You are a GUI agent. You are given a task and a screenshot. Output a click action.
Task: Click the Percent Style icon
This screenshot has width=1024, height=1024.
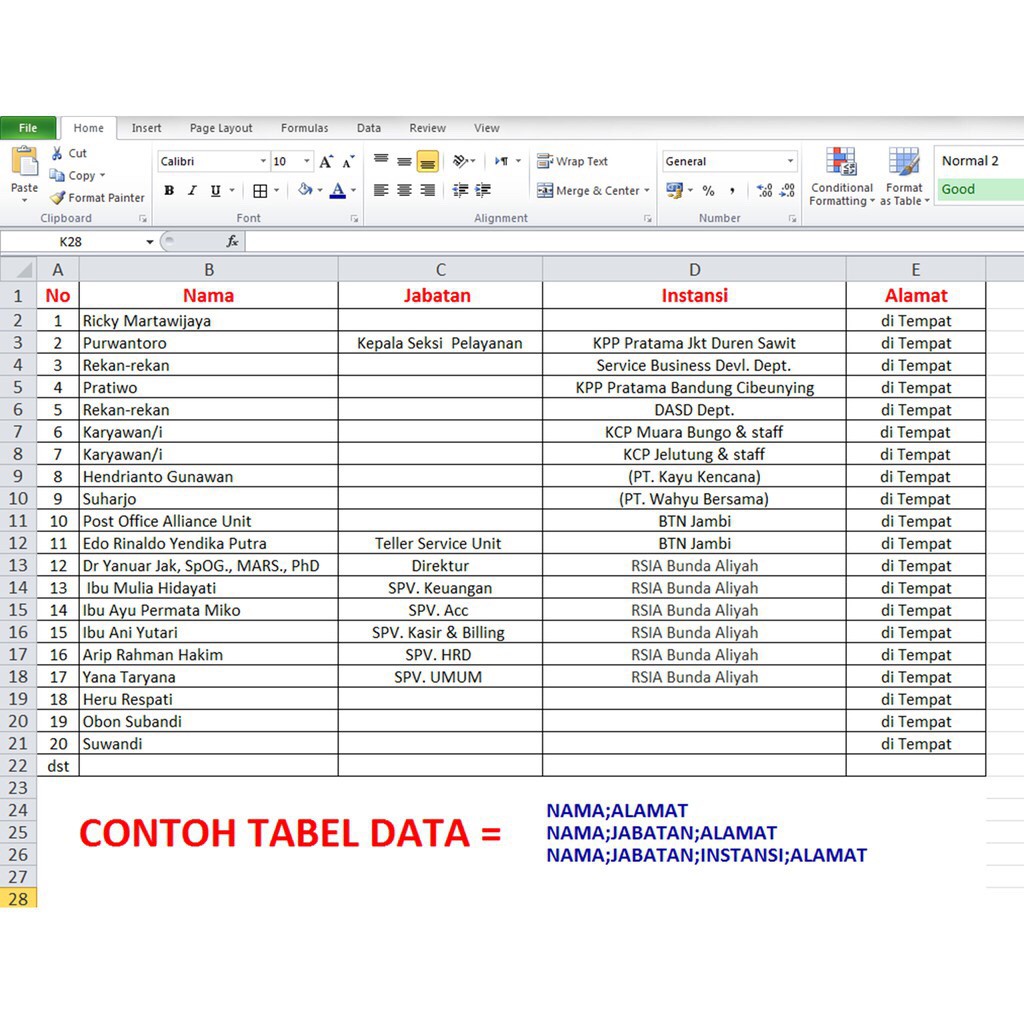click(x=708, y=190)
